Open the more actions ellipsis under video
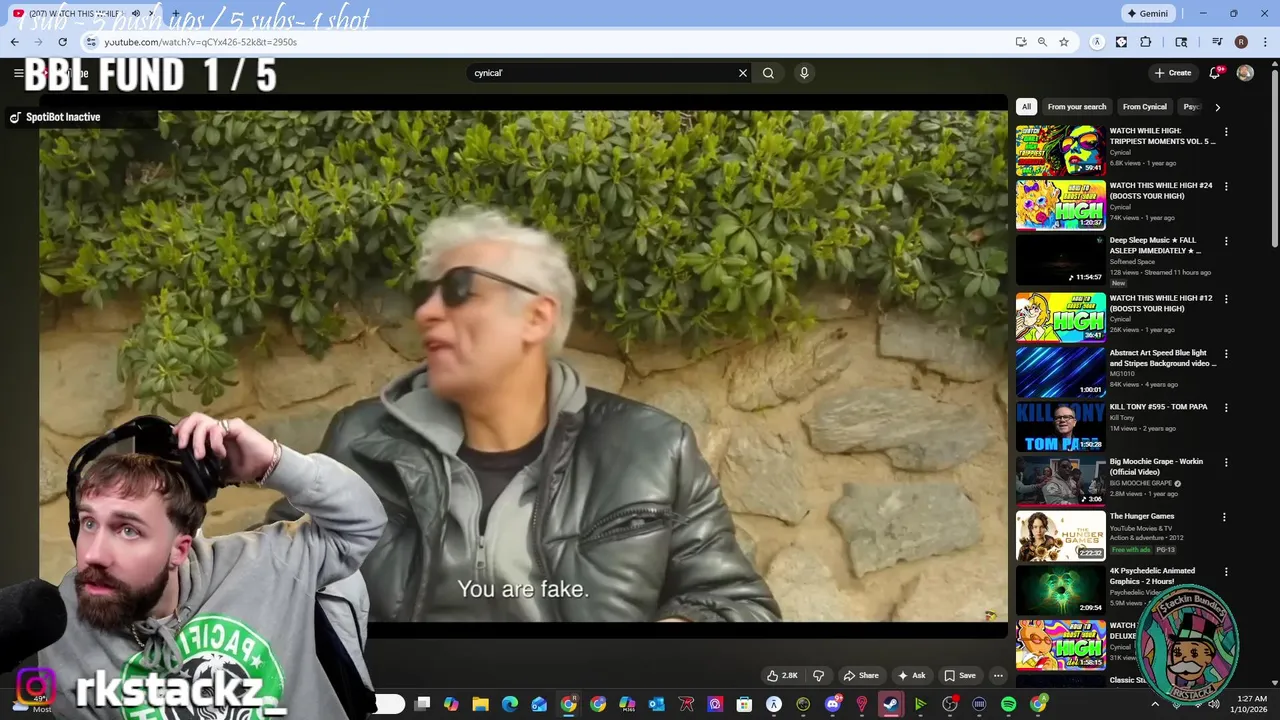This screenshot has height=720, width=1280. tap(998, 675)
